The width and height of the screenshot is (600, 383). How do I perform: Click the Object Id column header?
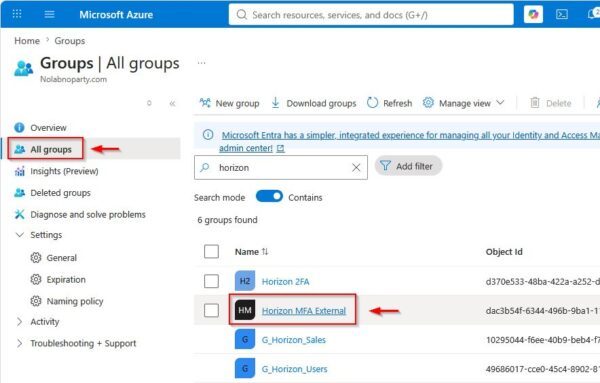click(x=504, y=252)
